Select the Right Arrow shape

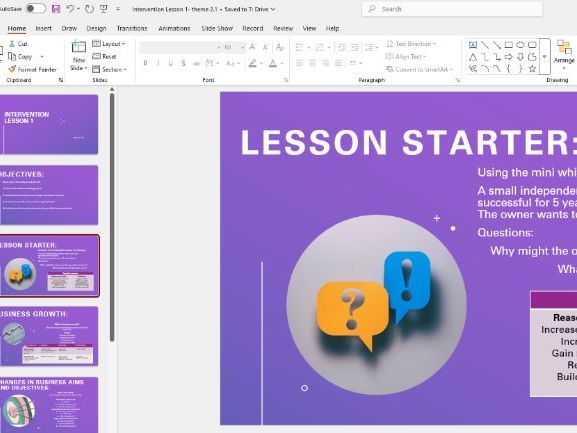[x=509, y=57]
